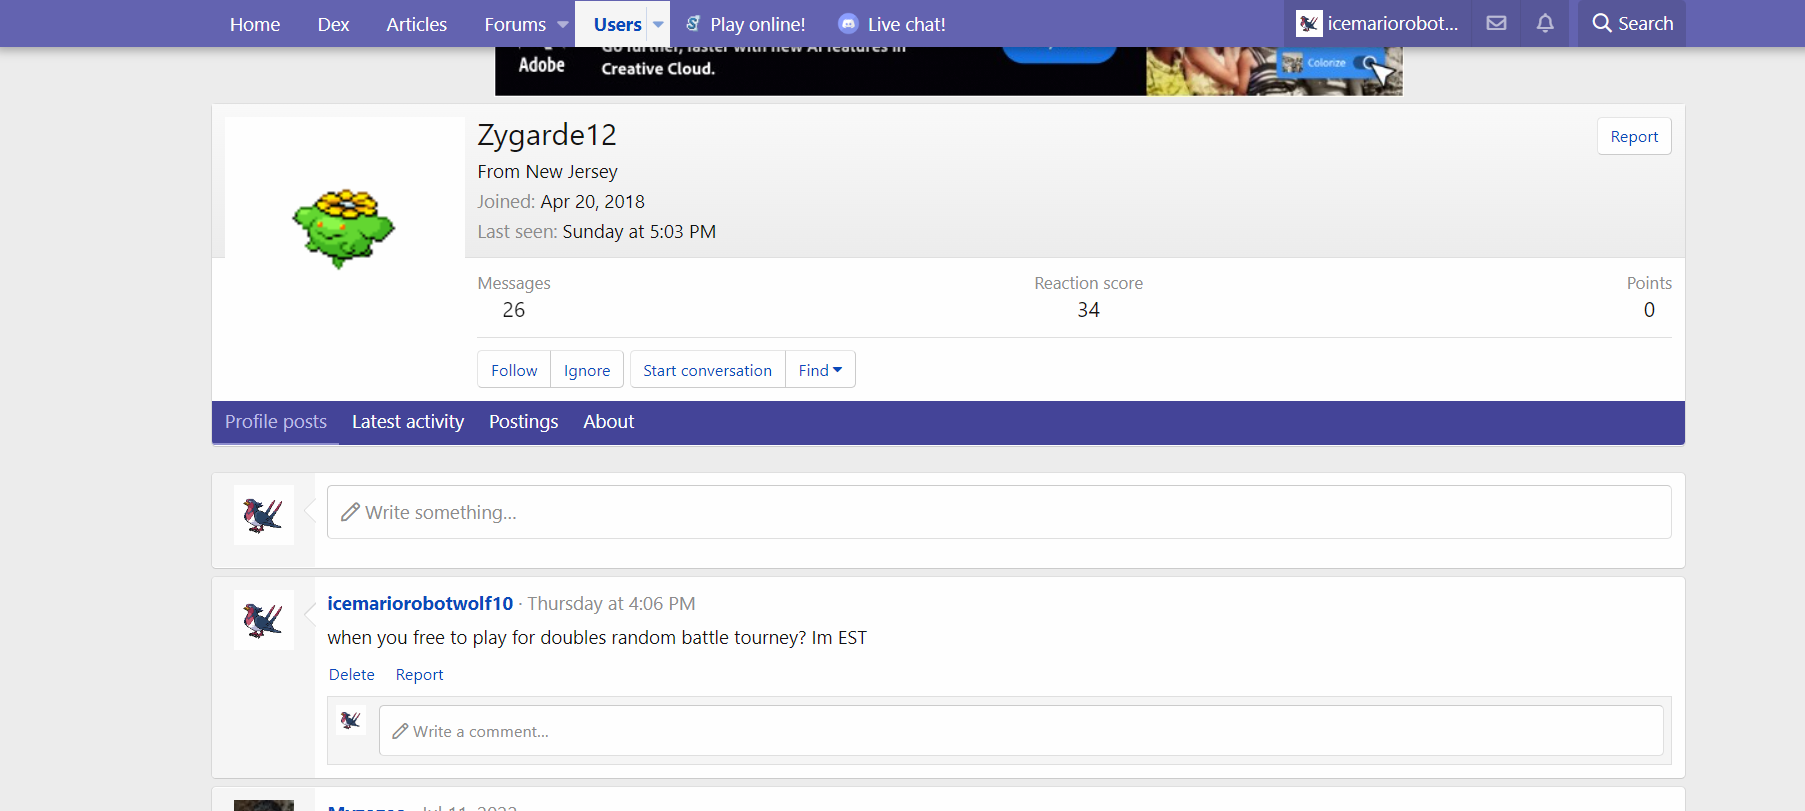The image size is (1805, 811).
Task: Switch to Profile posts tab
Action: (x=276, y=422)
